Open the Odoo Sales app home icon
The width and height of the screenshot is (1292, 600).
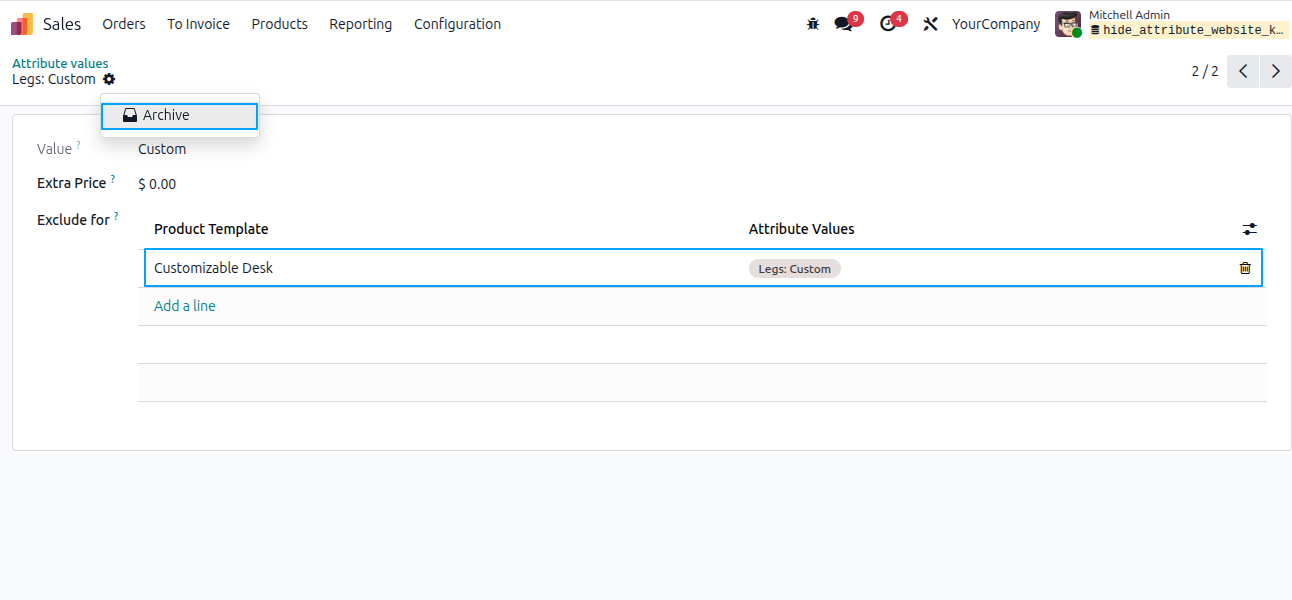[x=22, y=24]
